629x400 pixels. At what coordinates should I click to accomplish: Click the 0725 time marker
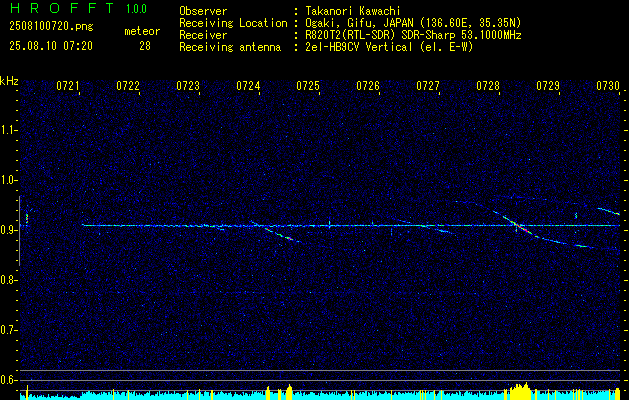pos(308,85)
